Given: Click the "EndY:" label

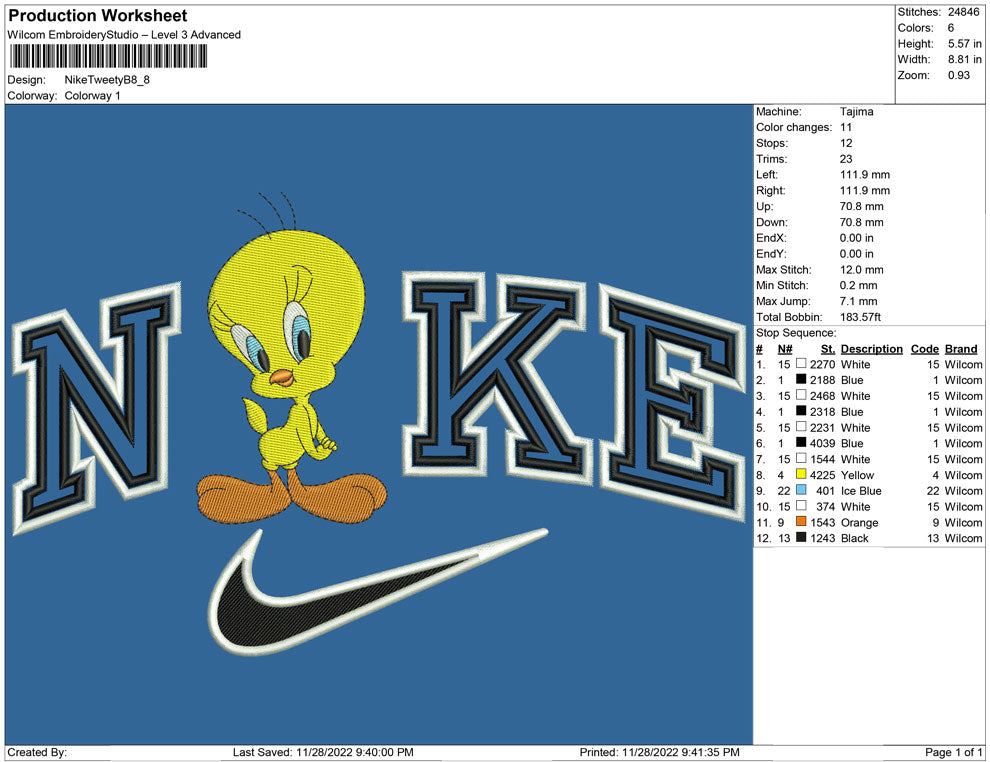Looking at the screenshot, I should (x=771, y=253).
